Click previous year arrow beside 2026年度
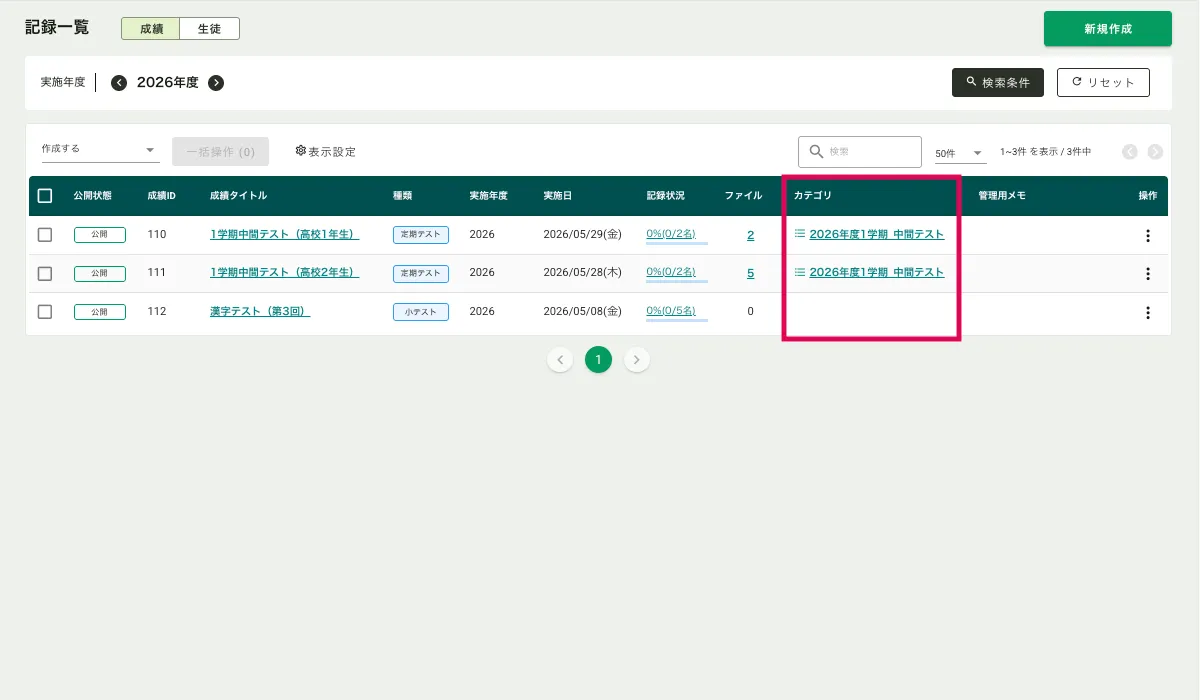The height and width of the screenshot is (700, 1200). click(x=119, y=83)
